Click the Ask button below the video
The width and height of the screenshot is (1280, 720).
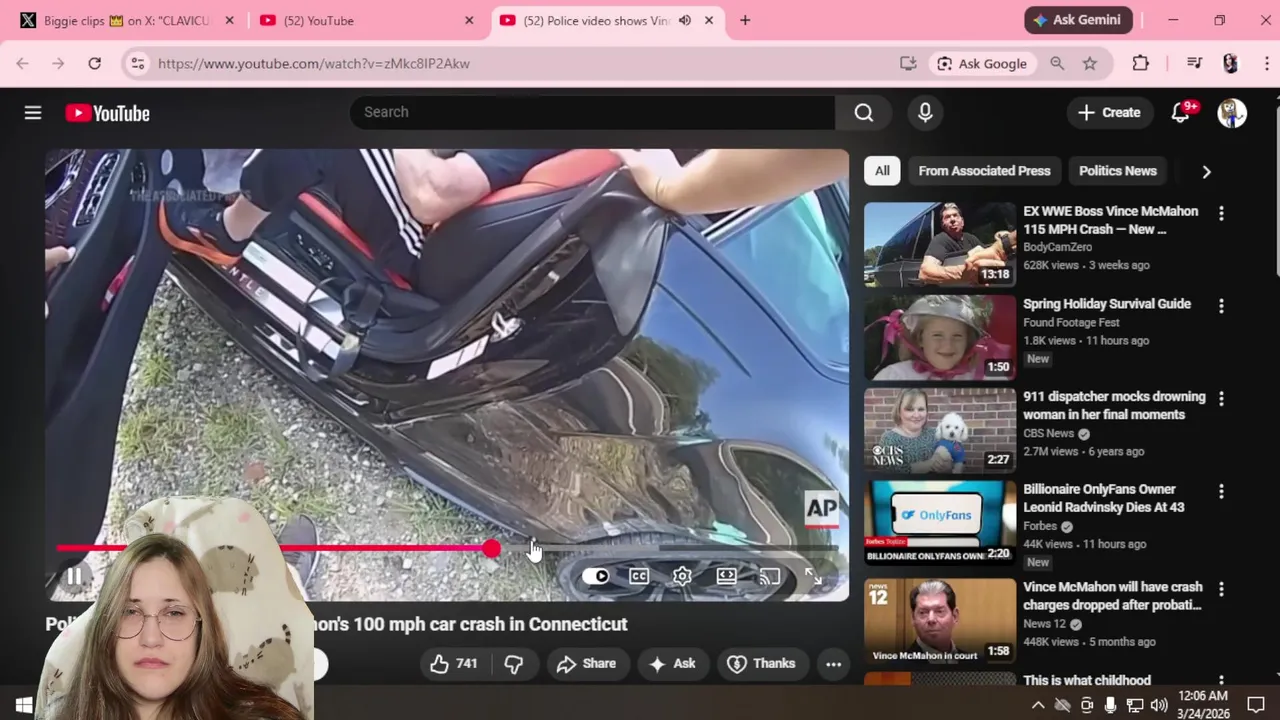[672, 664]
